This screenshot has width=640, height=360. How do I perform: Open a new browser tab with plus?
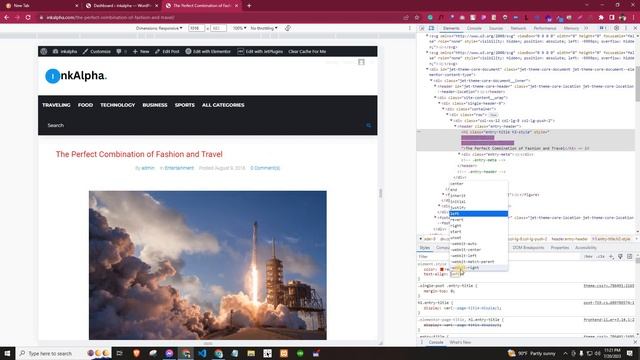(x=249, y=6)
